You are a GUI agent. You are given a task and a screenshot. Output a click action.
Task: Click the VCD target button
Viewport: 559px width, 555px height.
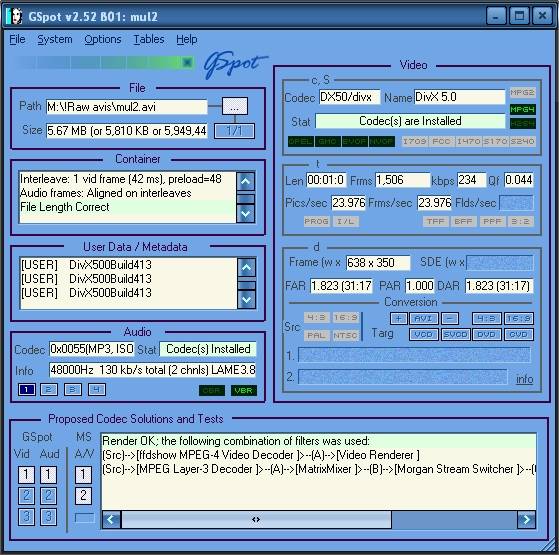click(x=424, y=335)
